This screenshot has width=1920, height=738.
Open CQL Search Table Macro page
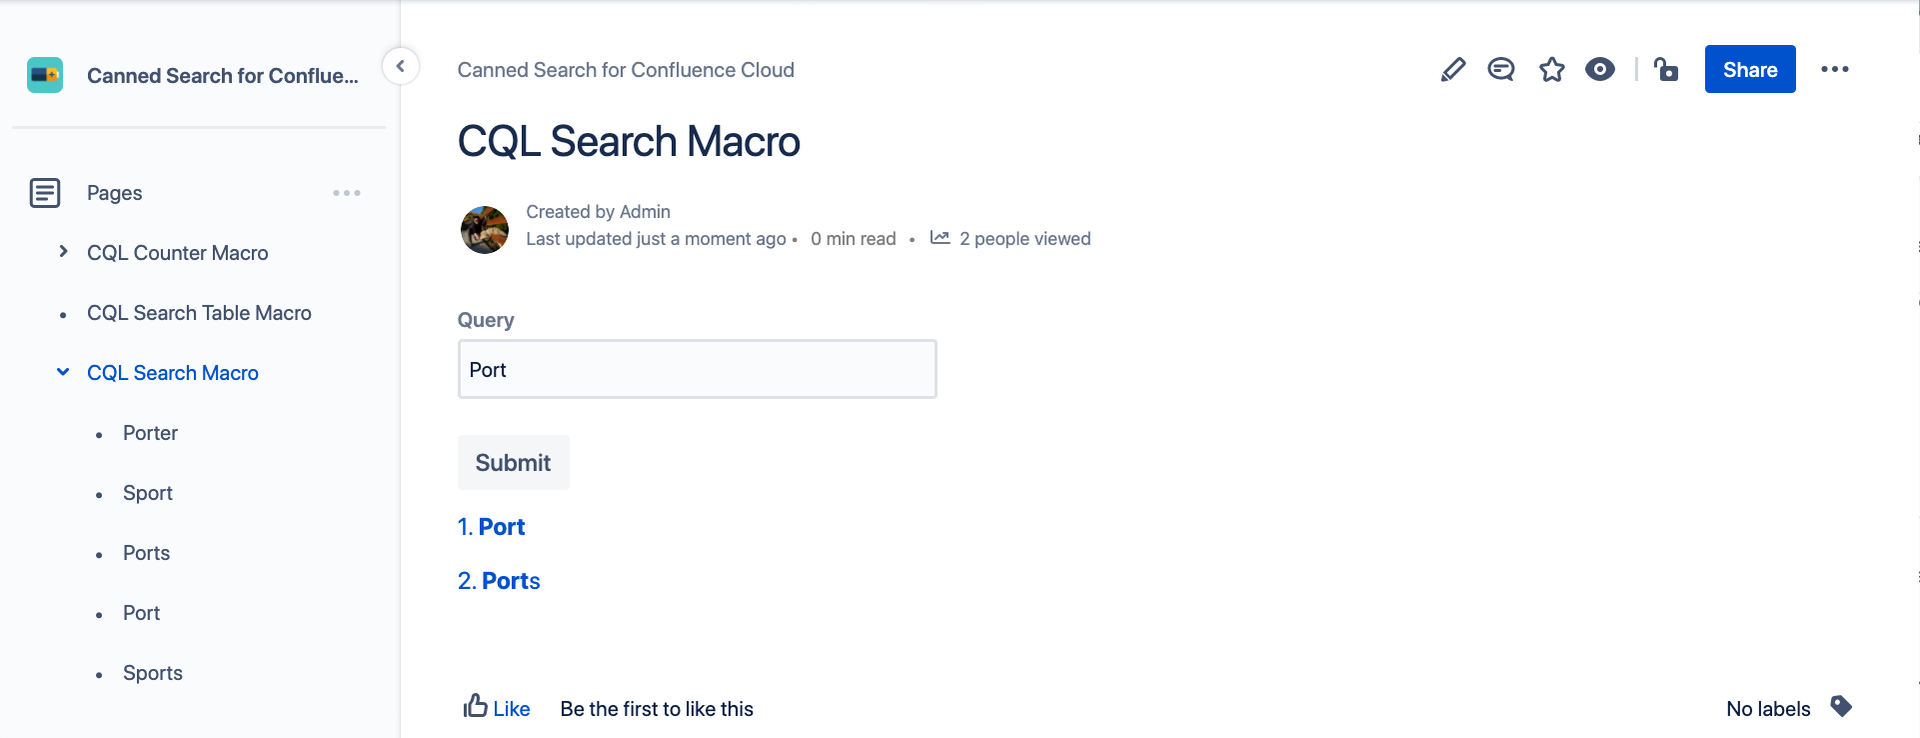(x=199, y=313)
